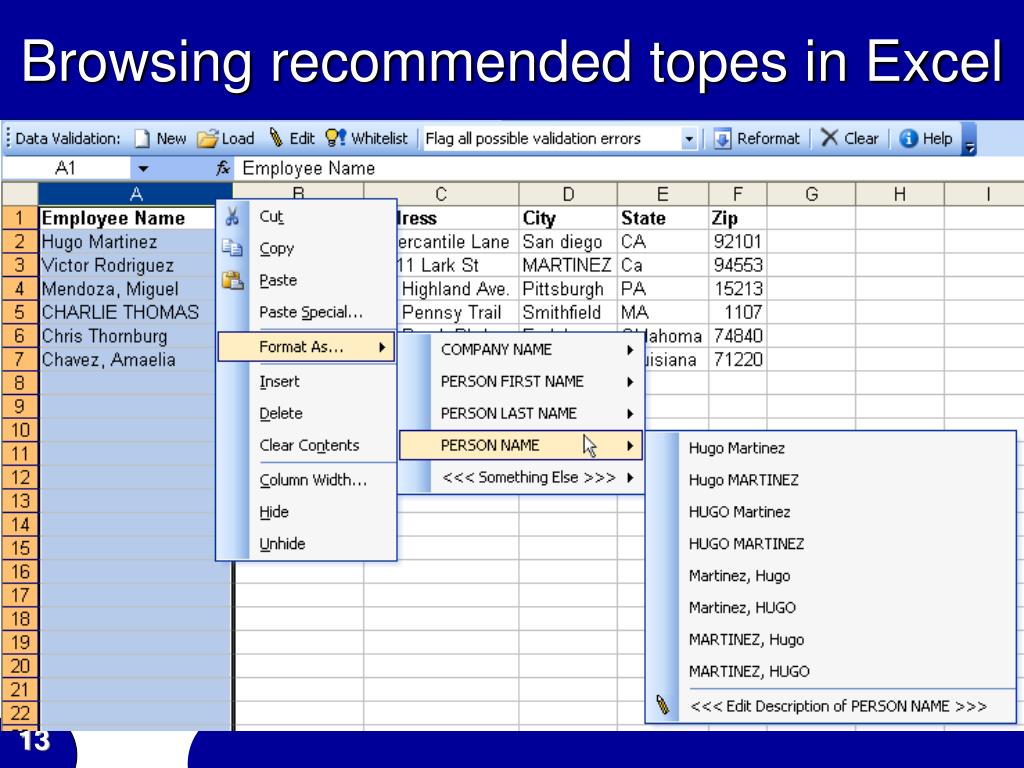This screenshot has height=768, width=1024.
Task: Open the Name Box dropdown arrow
Action: point(142,169)
